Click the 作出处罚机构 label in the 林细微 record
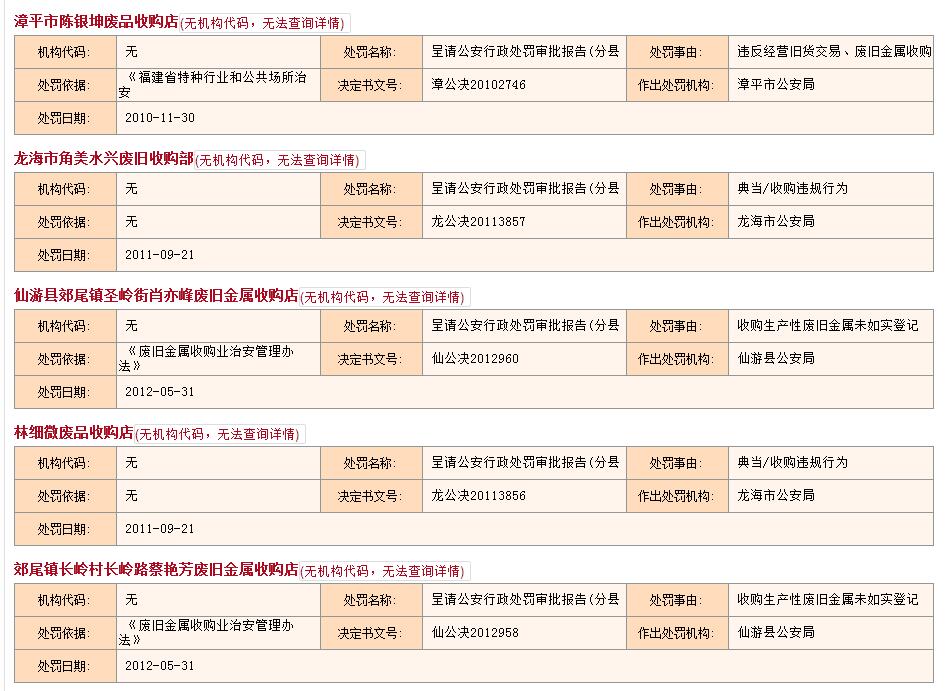 pyautogui.click(x=676, y=496)
